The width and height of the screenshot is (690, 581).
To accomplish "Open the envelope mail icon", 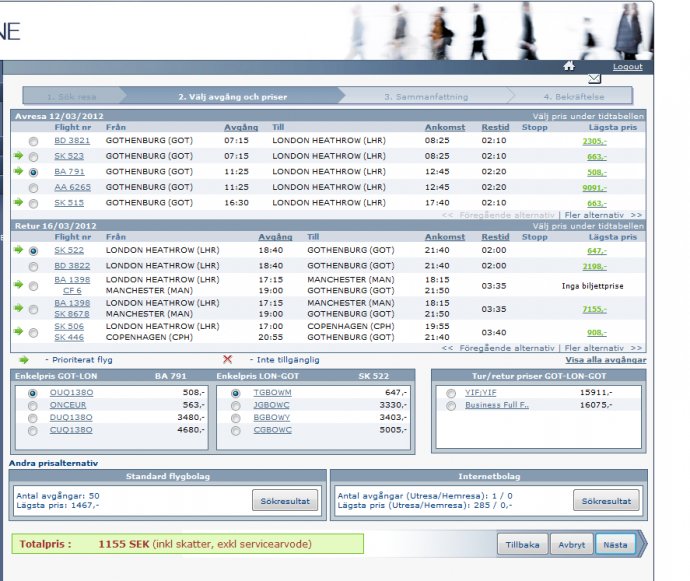I will pyautogui.click(x=594, y=78).
